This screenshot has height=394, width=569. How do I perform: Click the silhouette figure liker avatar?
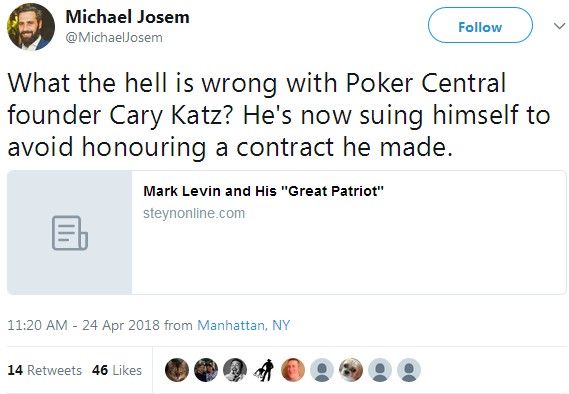click(264, 370)
